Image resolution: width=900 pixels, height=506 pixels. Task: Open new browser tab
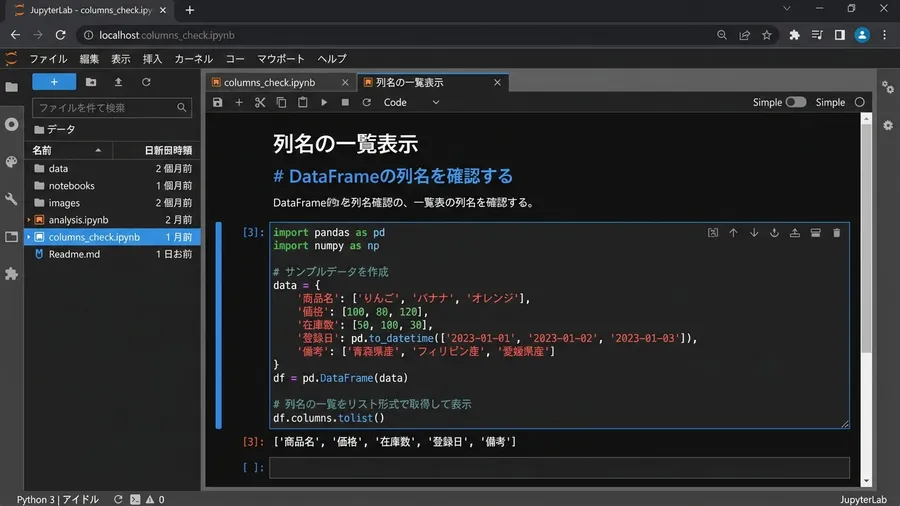point(189,10)
